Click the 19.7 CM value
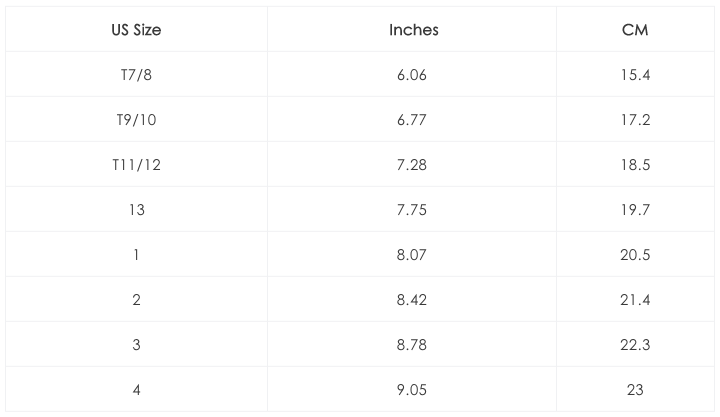720x417 pixels. pos(635,210)
